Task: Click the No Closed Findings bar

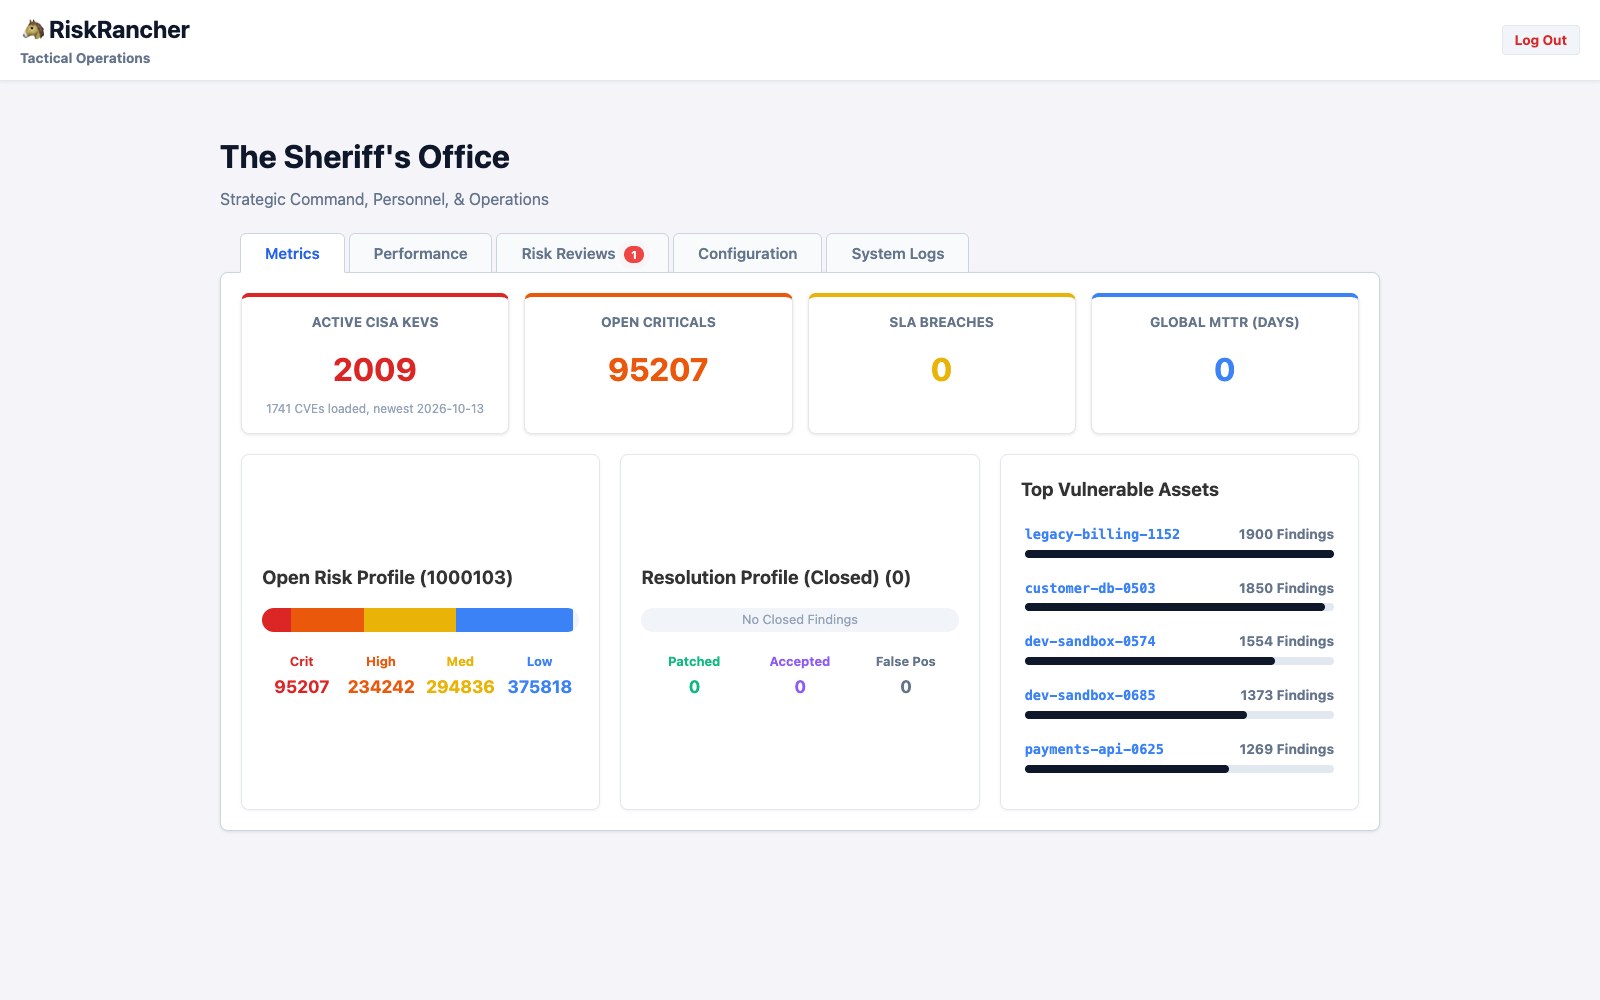Action: tap(800, 620)
